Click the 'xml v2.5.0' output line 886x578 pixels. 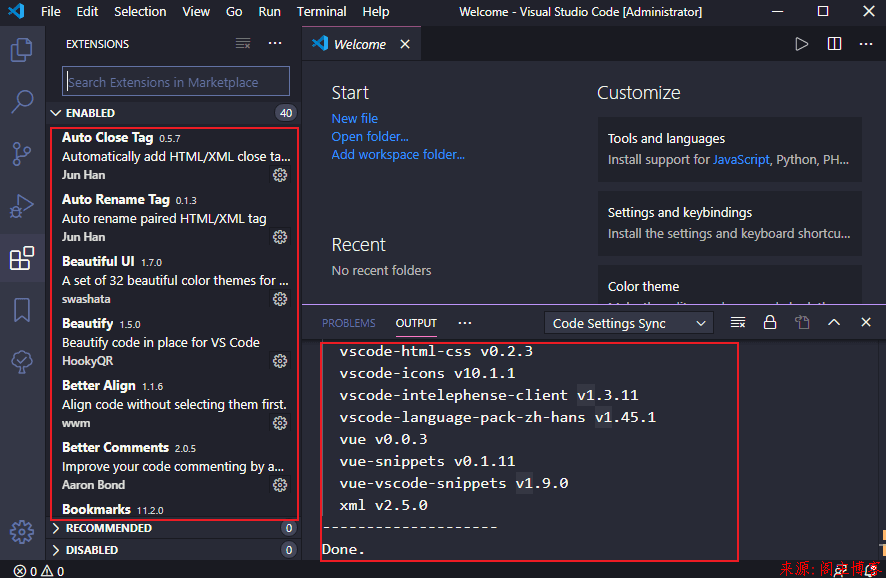pyautogui.click(x=383, y=505)
